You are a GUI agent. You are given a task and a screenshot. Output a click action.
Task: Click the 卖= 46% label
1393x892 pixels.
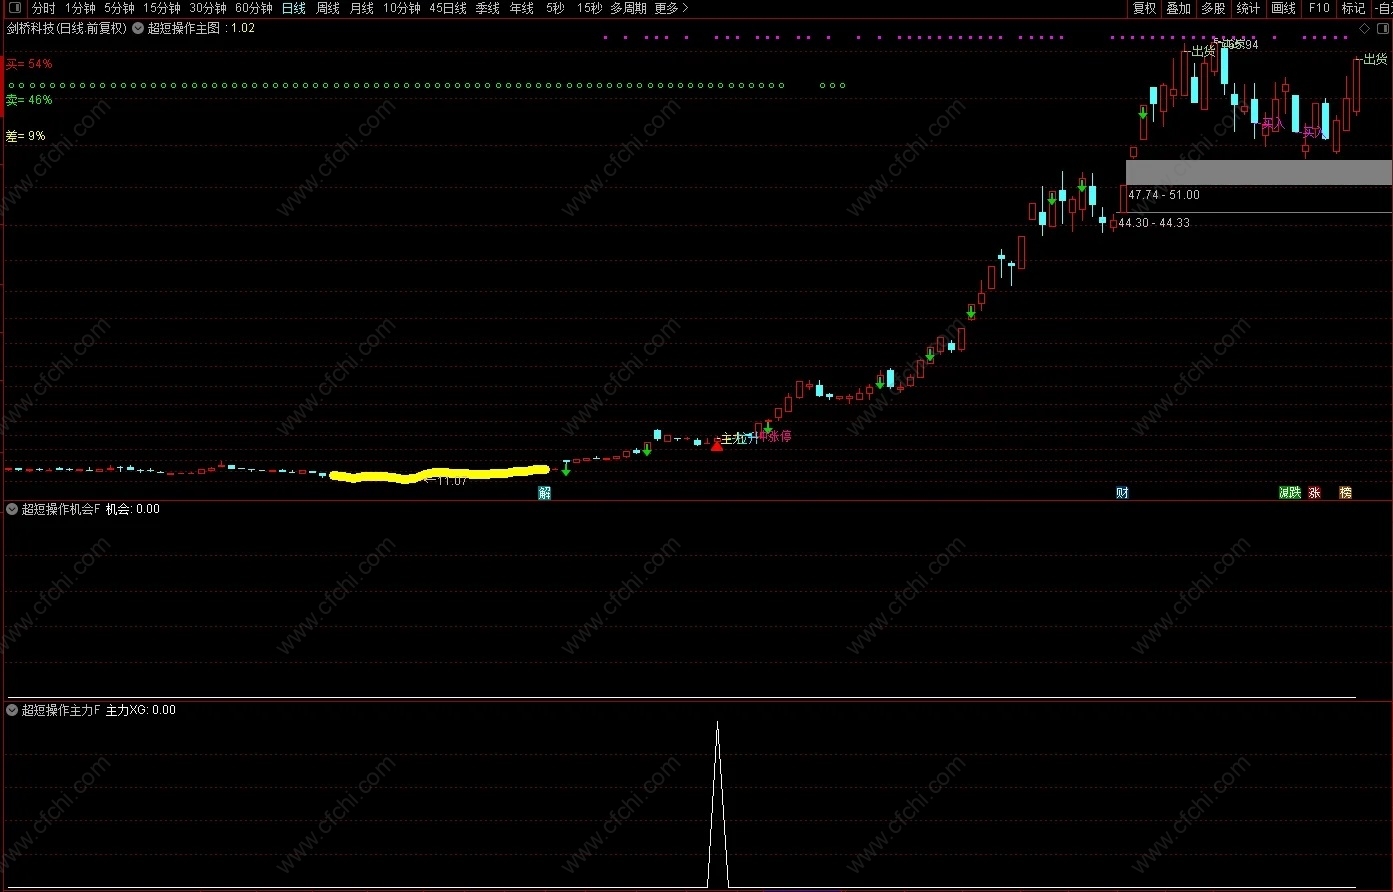tap(29, 100)
